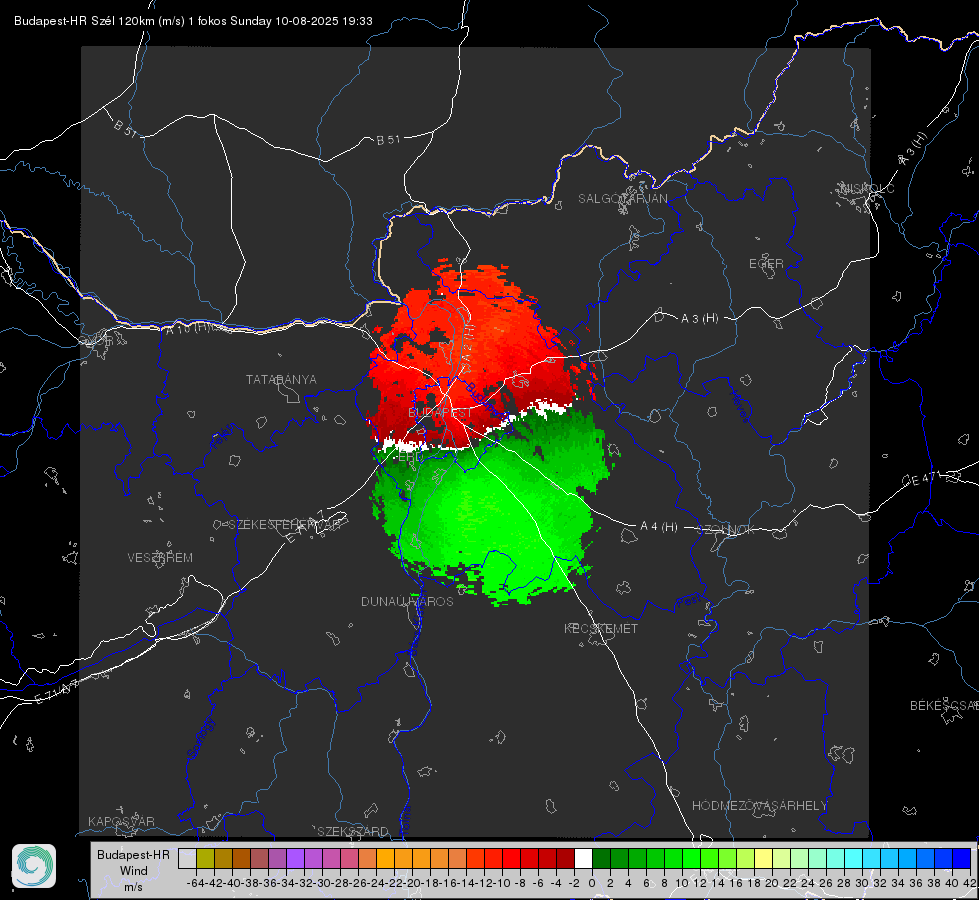
Task: Click the TATABÁNYA city label
Action: click(x=281, y=380)
